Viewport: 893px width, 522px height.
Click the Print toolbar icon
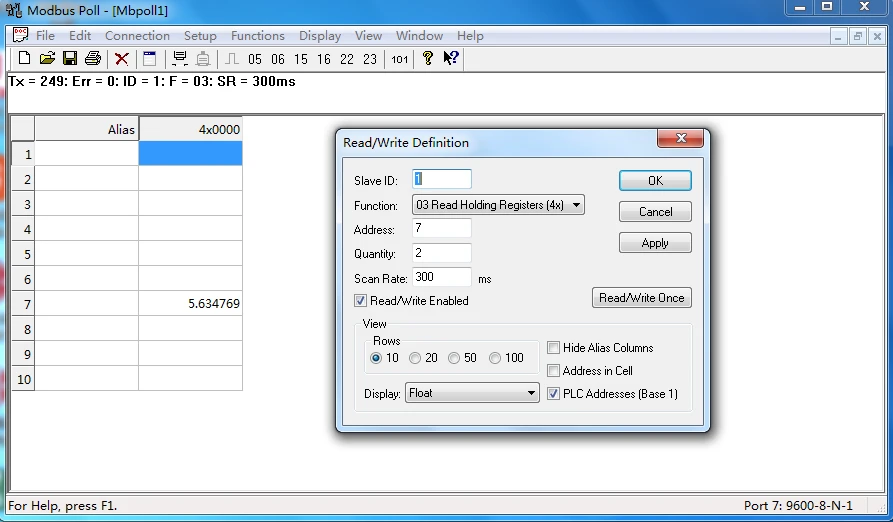(93, 59)
